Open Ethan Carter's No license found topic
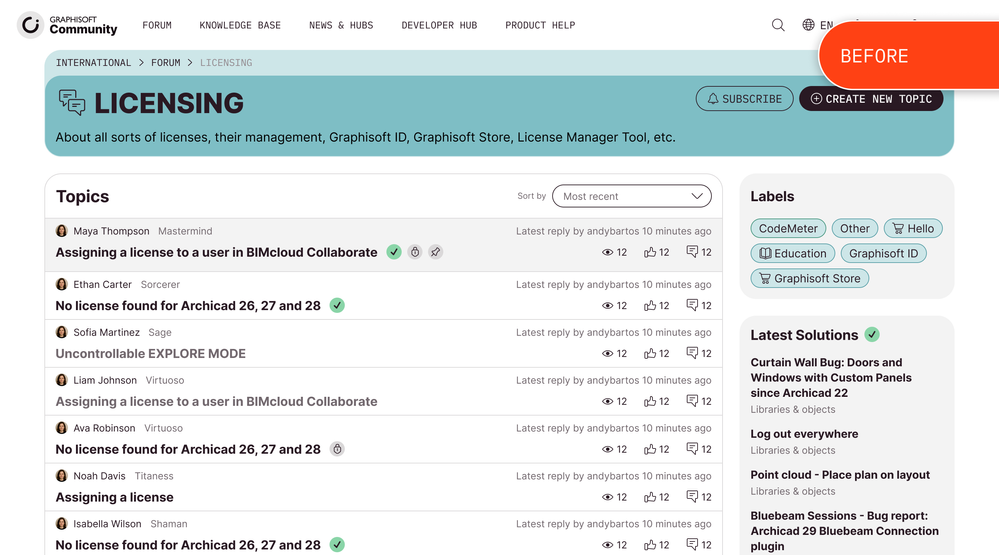The height and width of the screenshot is (555, 999). click(188, 306)
